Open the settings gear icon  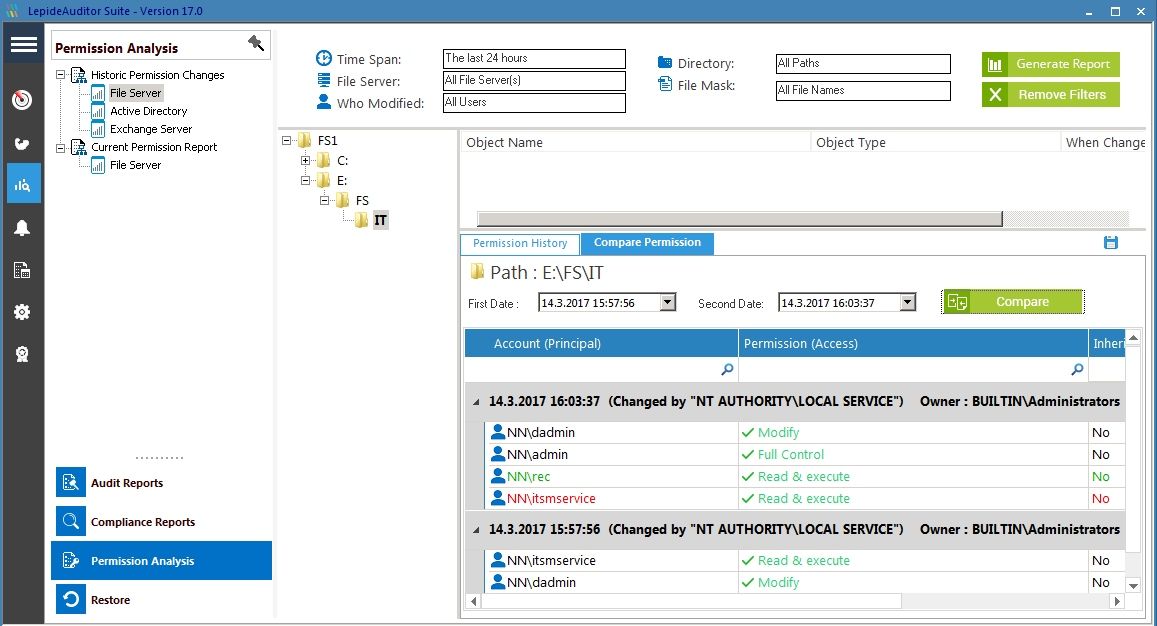tap(22, 312)
